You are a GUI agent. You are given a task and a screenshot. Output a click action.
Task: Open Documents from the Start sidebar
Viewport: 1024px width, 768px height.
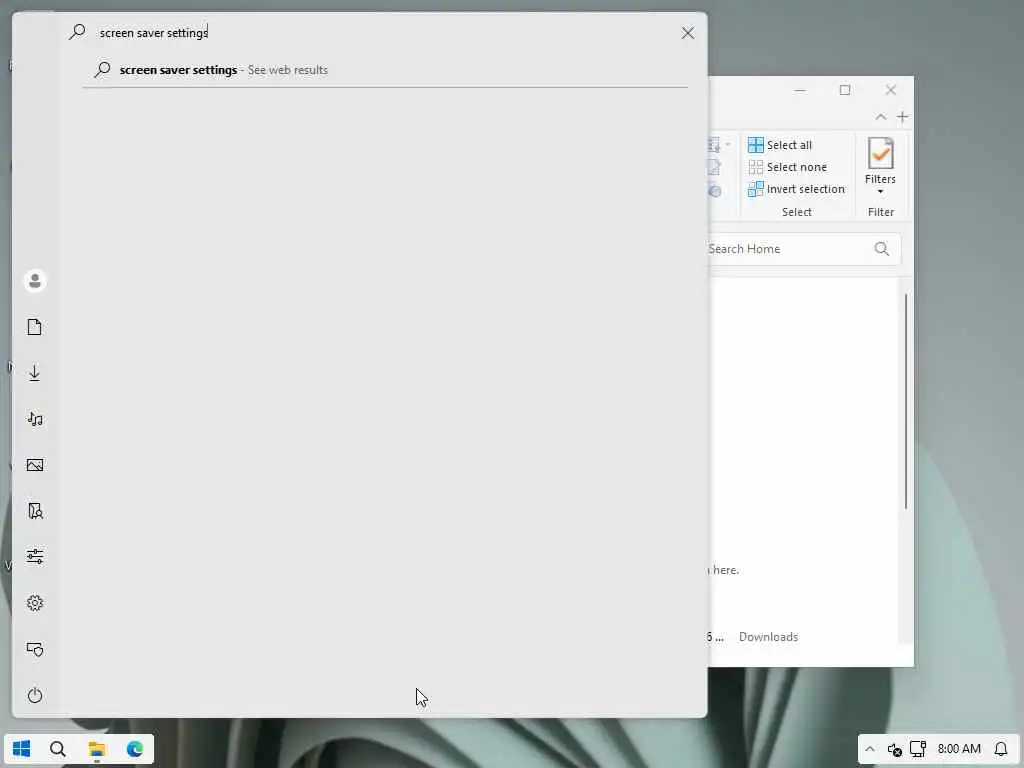click(35, 327)
